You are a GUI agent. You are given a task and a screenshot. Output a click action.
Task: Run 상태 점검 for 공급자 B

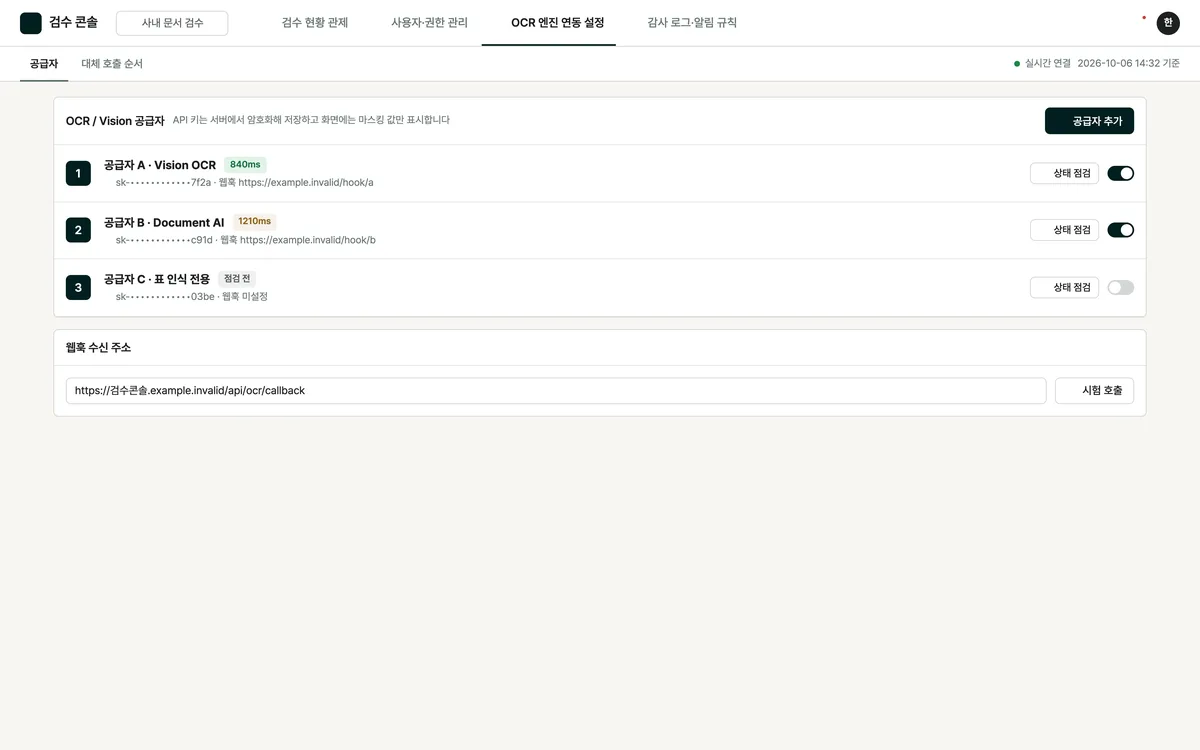point(1064,230)
